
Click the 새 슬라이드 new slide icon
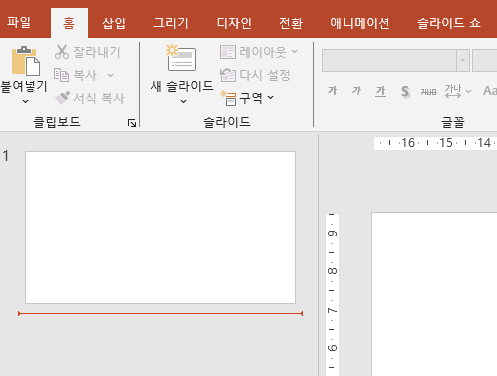click(x=181, y=59)
